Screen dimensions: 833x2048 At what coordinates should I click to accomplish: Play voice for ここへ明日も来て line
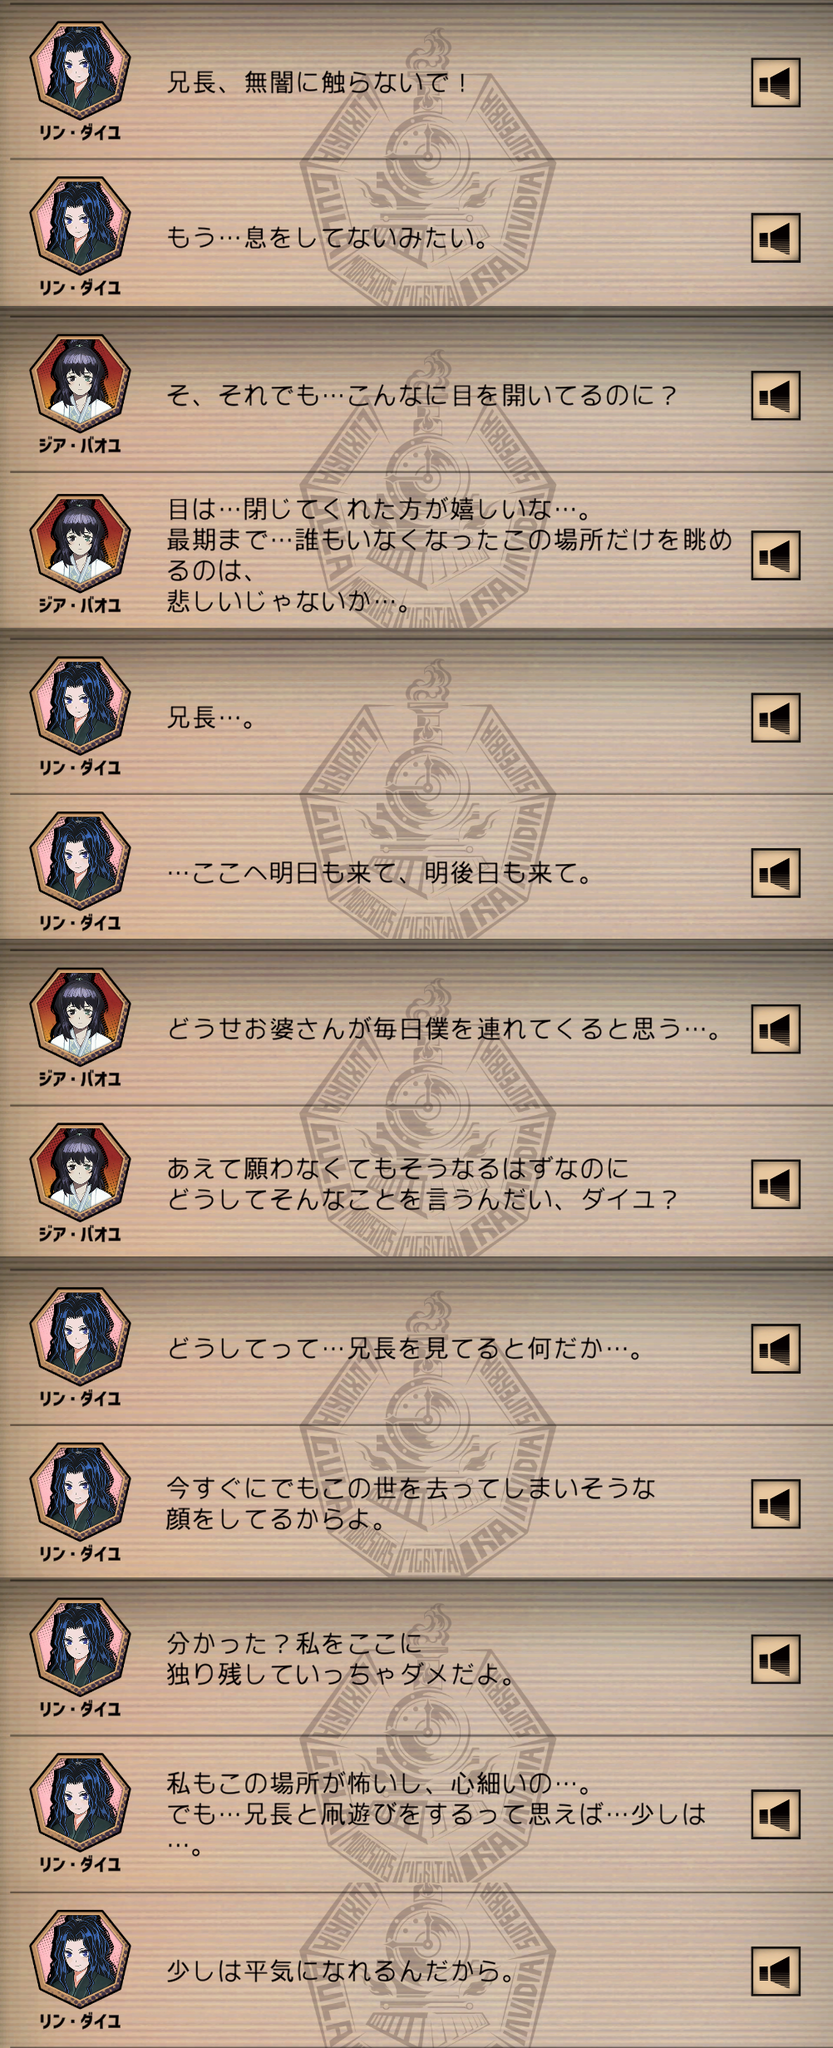(775, 873)
